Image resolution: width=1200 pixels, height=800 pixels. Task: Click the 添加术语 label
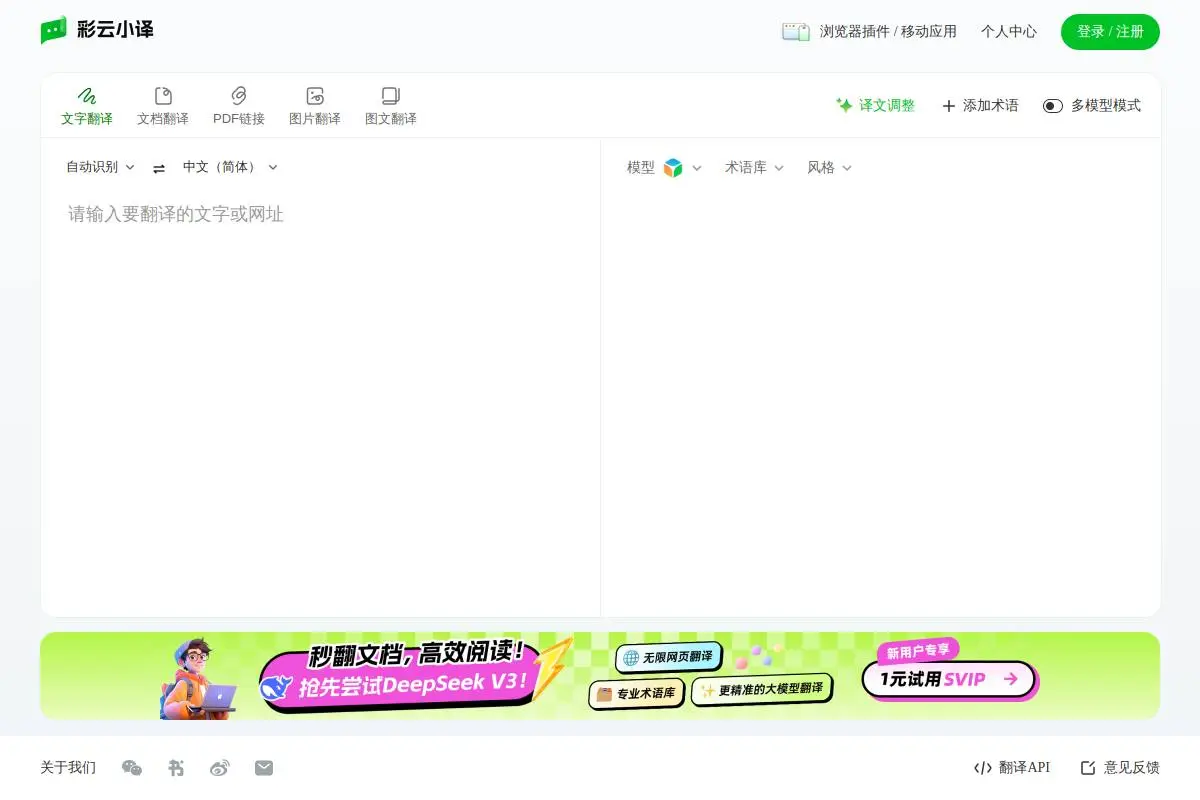coord(991,105)
